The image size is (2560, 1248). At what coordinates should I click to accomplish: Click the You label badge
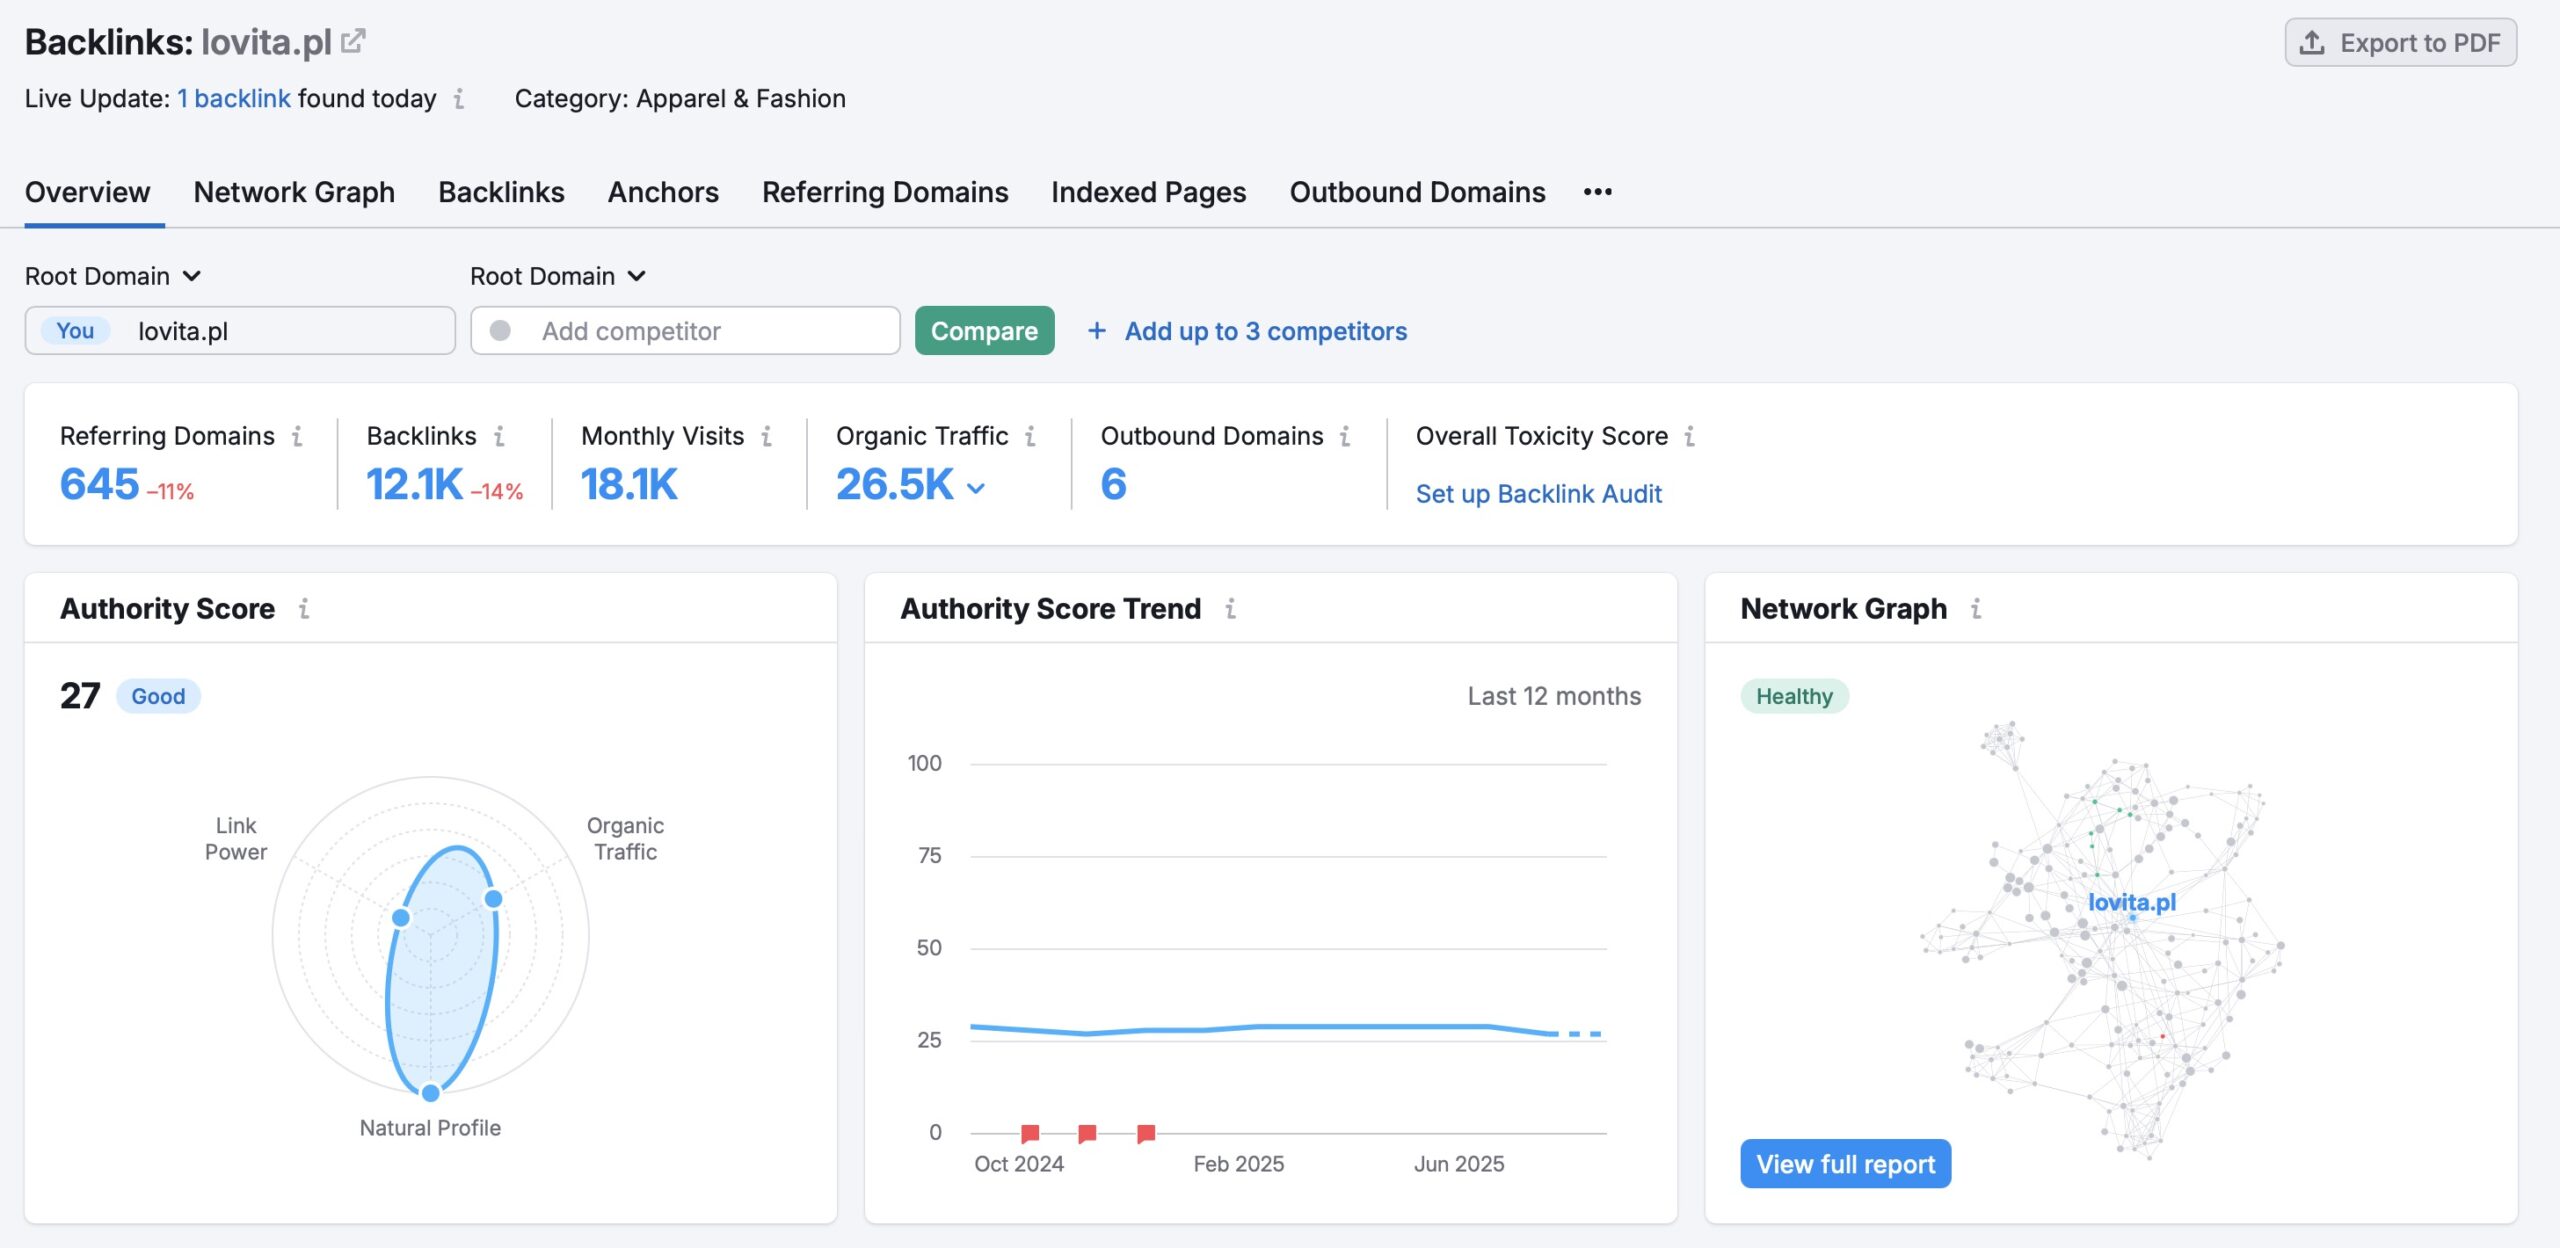tap(75, 331)
